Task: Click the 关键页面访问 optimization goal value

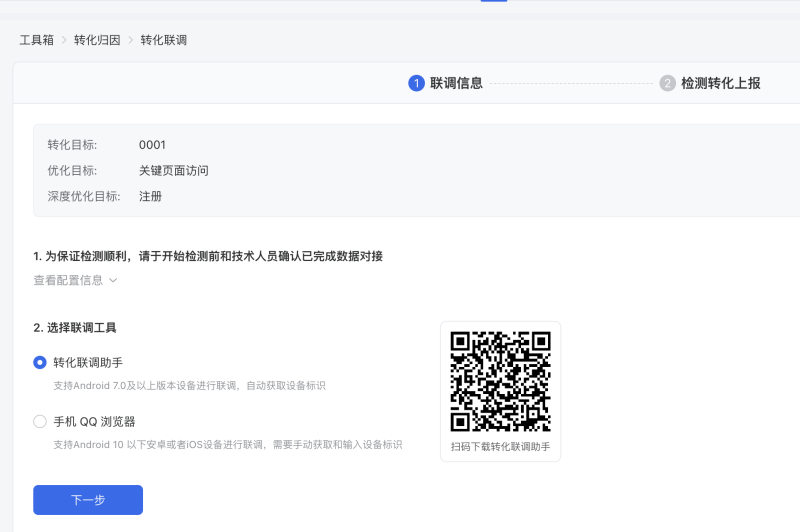Action: (173, 170)
